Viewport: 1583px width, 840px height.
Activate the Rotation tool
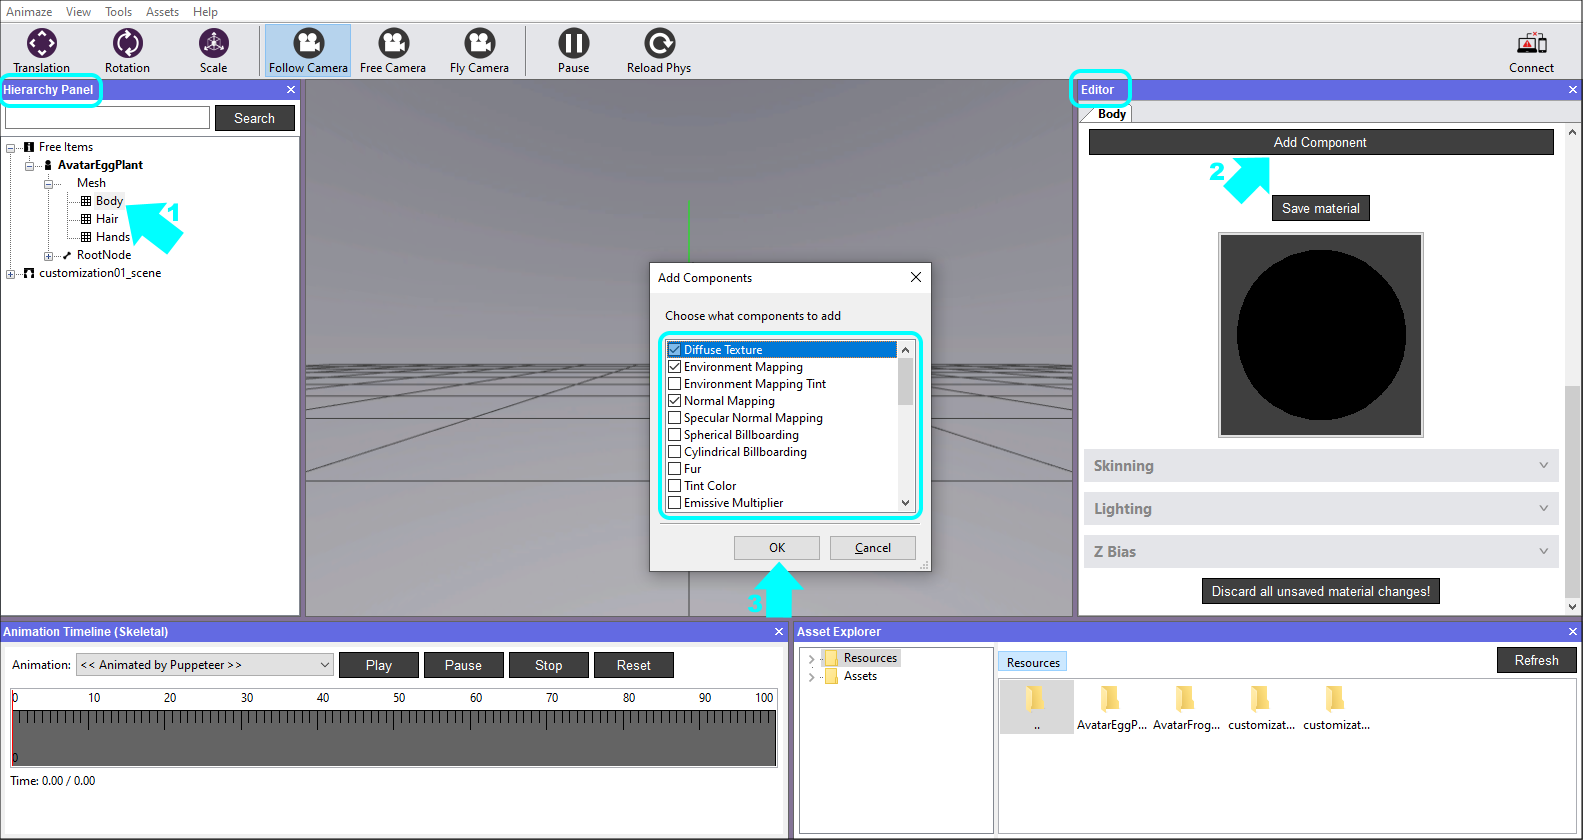point(127,44)
